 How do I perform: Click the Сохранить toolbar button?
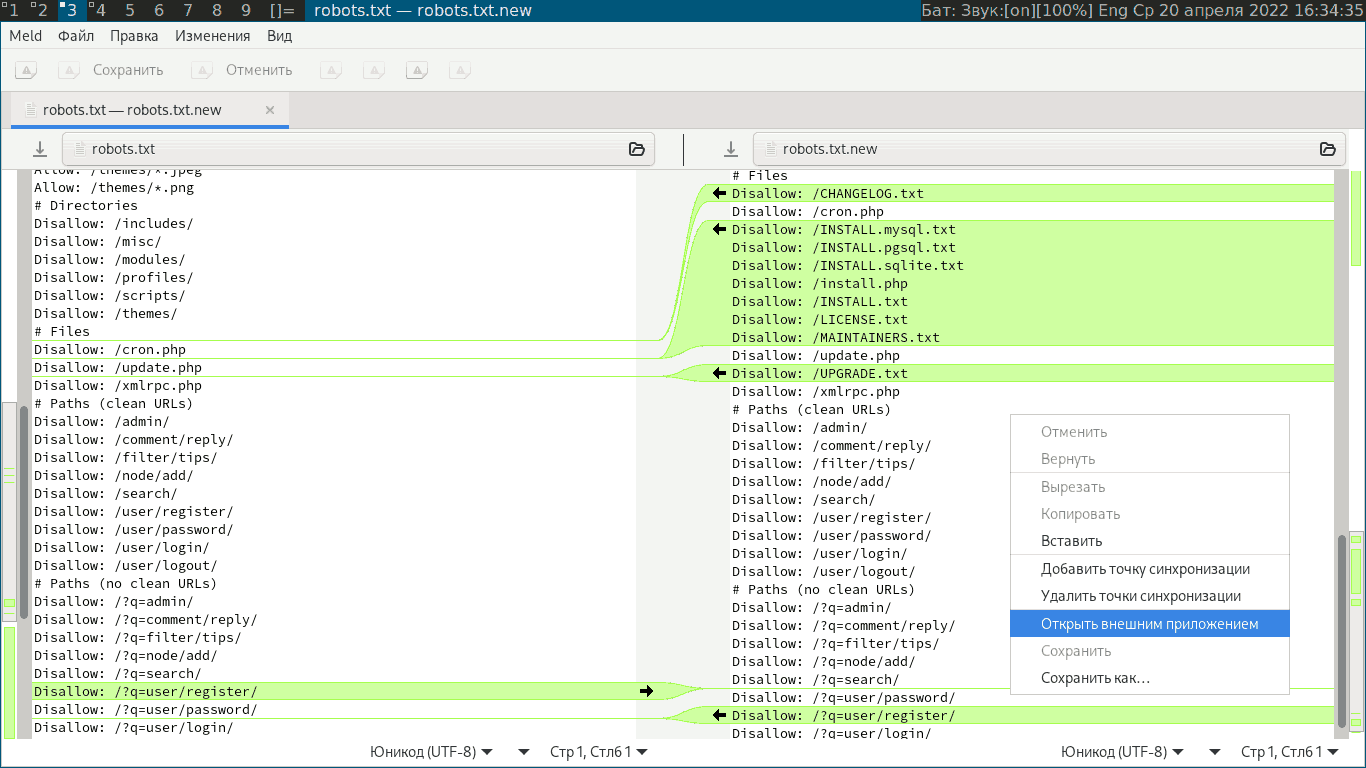pyautogui.click(x=112, y=70)
